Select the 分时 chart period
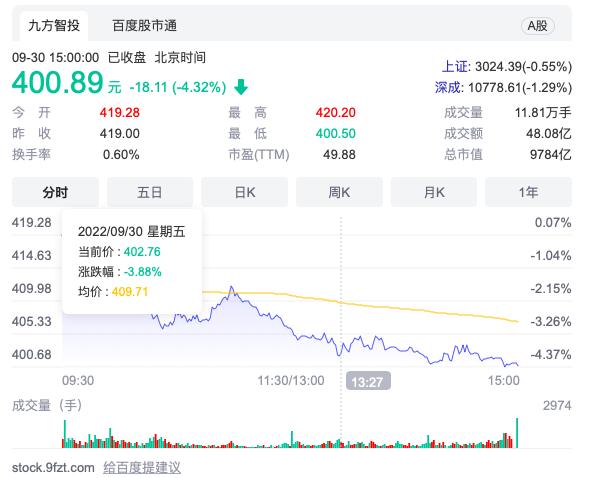 [x=55, y=191]
